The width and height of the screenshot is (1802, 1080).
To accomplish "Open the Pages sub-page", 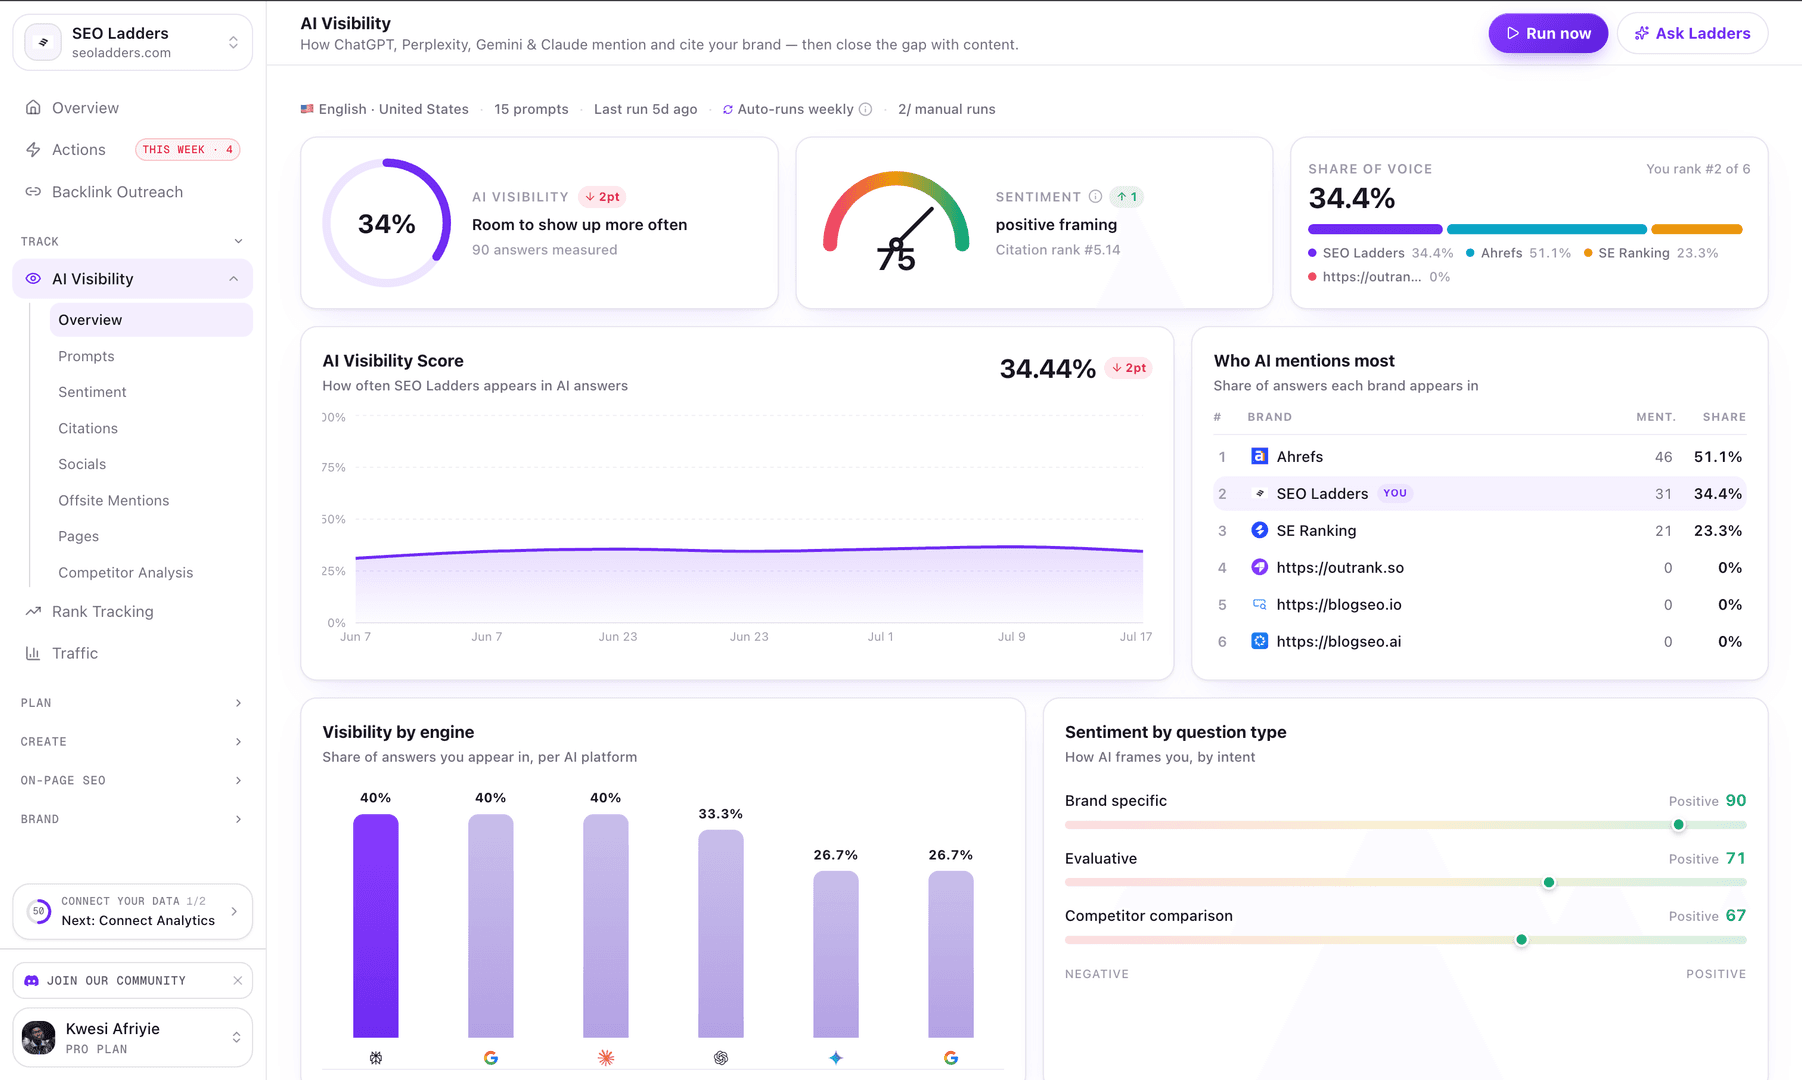I will tap(78, 536).
